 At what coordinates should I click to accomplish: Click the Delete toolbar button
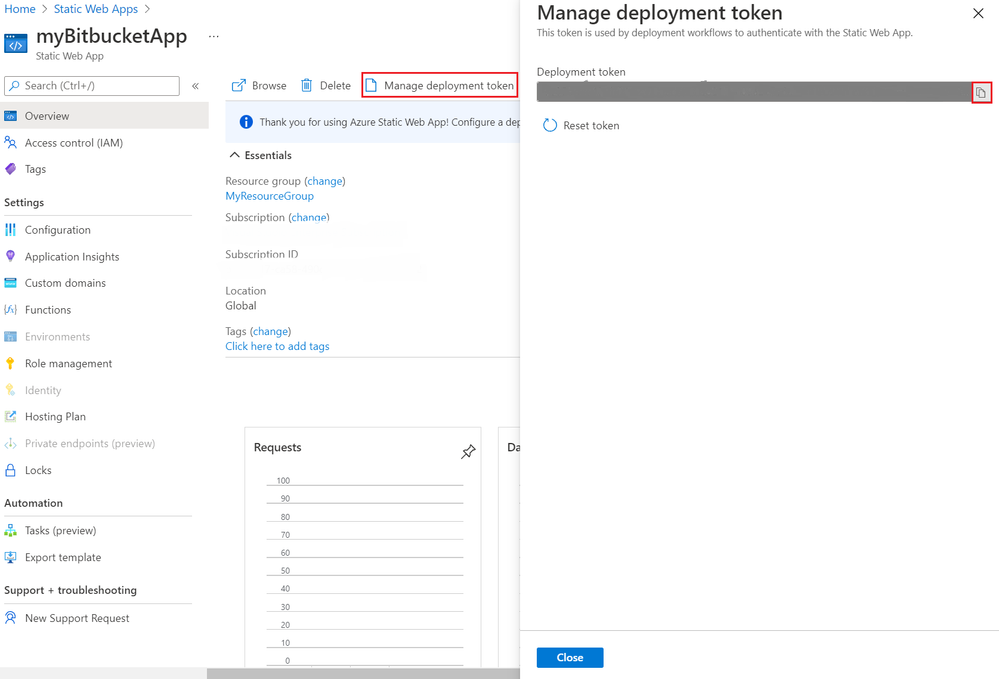pyautogui.click(x=326, y=85)
